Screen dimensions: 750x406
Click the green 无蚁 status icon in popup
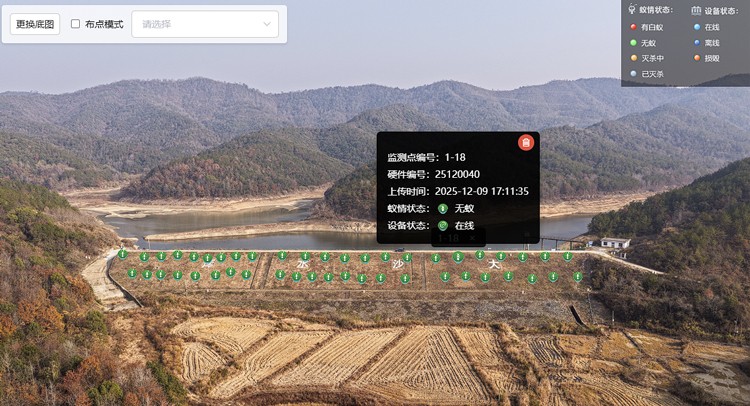point(443,208)
